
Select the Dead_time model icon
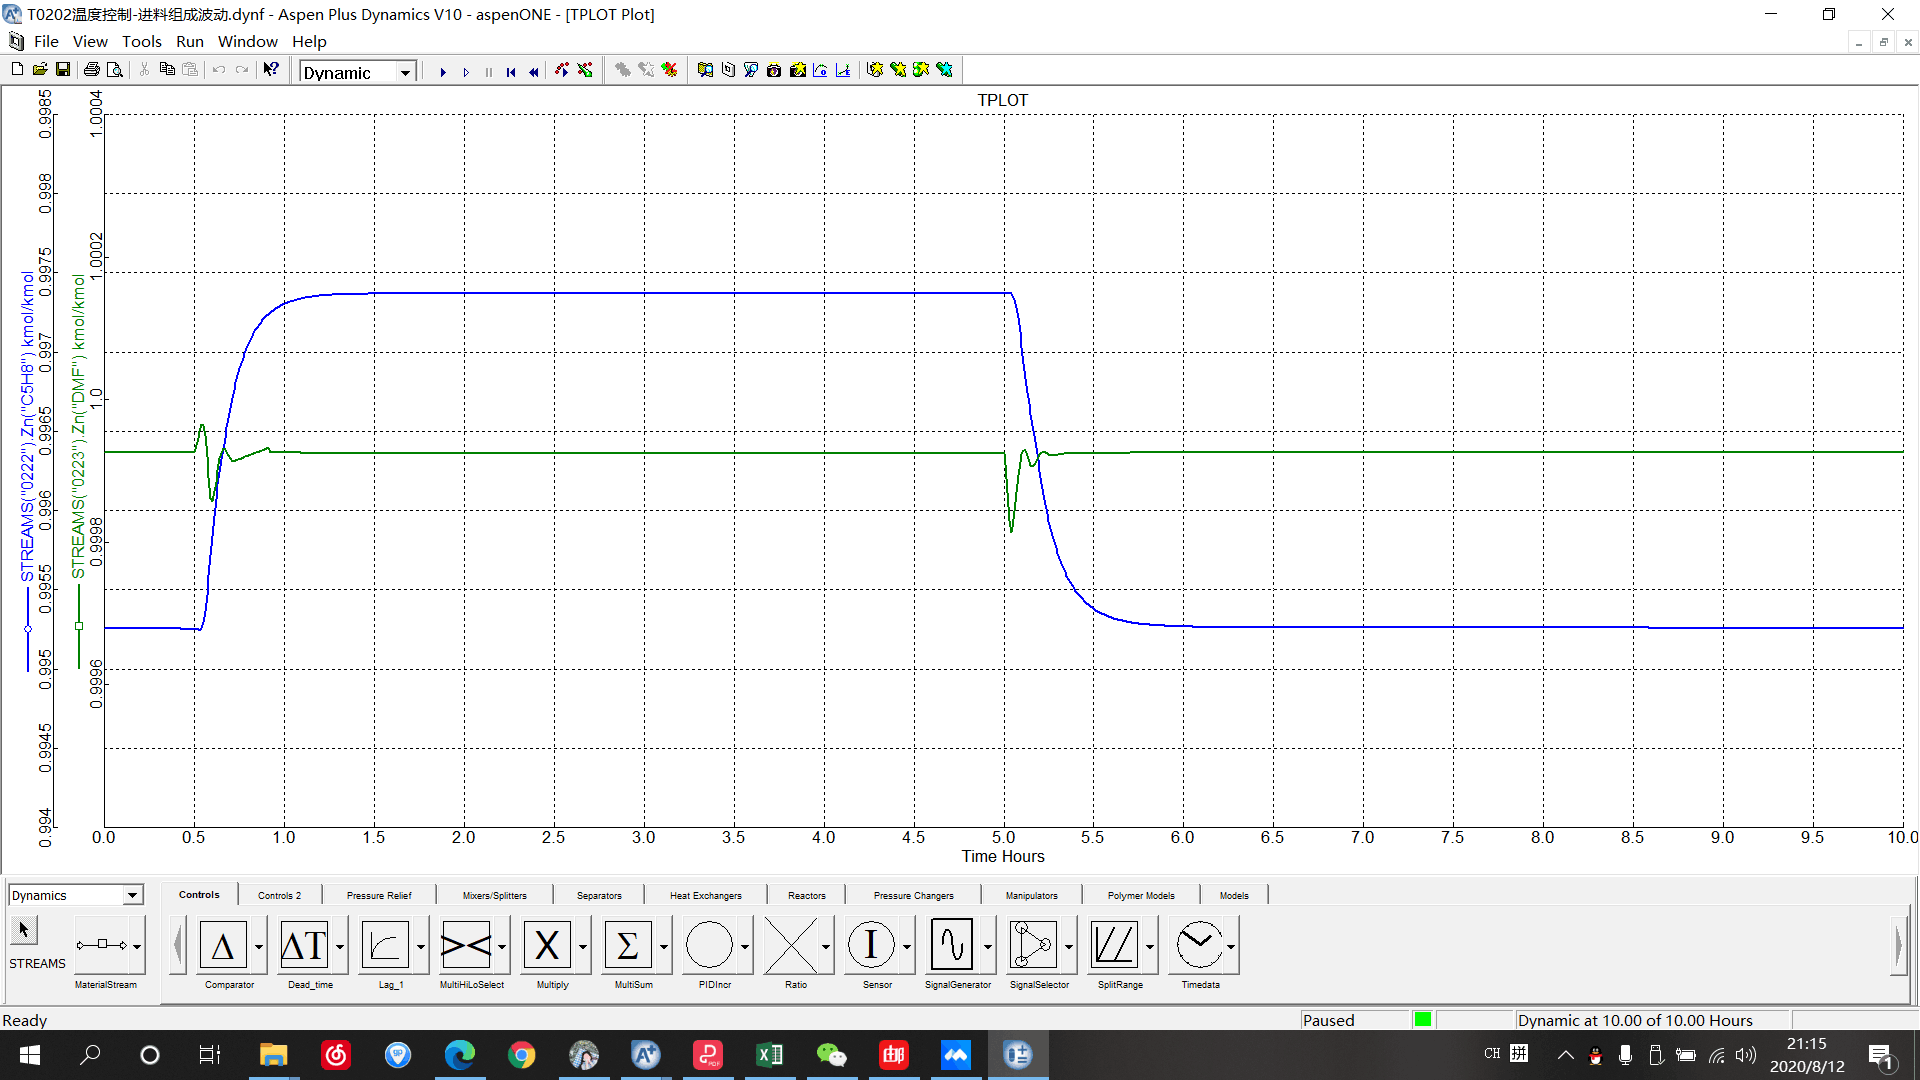305,945
